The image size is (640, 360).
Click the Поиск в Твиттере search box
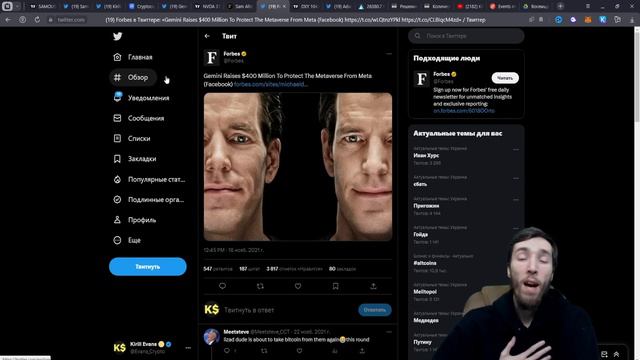pyautogui.click(x=466, y=36)
